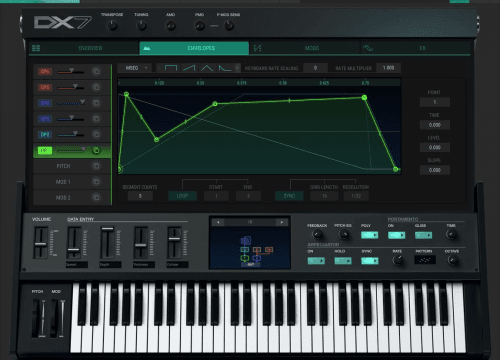Select the Mod 2 envelope row

72,198
